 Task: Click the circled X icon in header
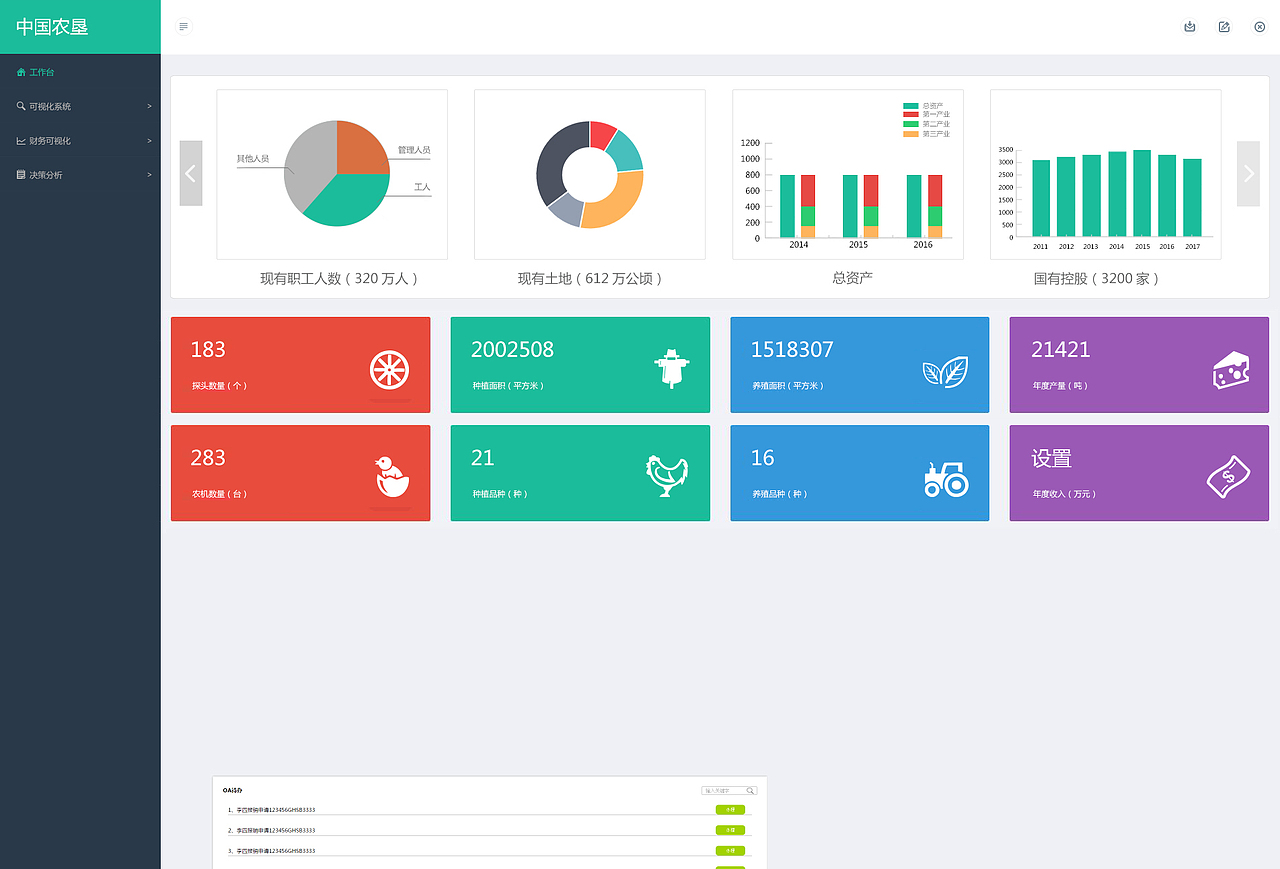click(x=1260, y=27)
